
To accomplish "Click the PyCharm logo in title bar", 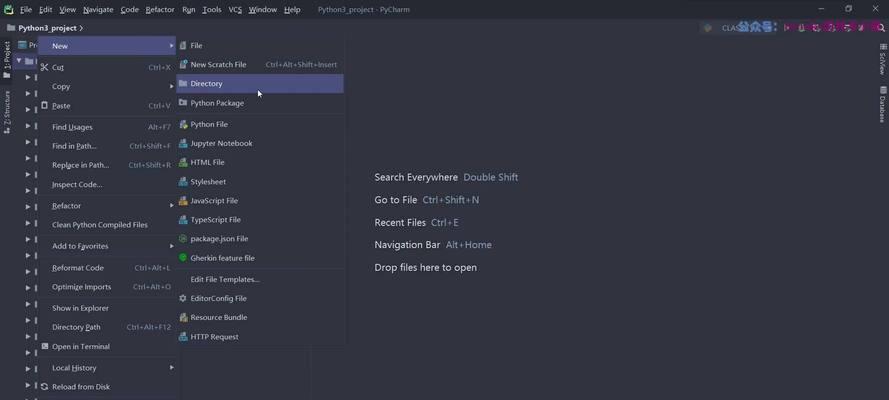I will tap(9, 9).
